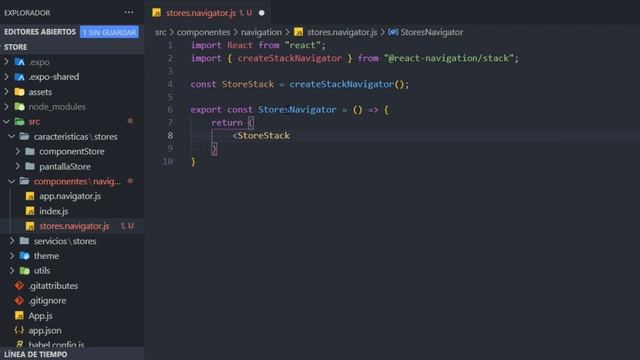Click the 1 SIN GUARDAR badge

click(109, 32)
